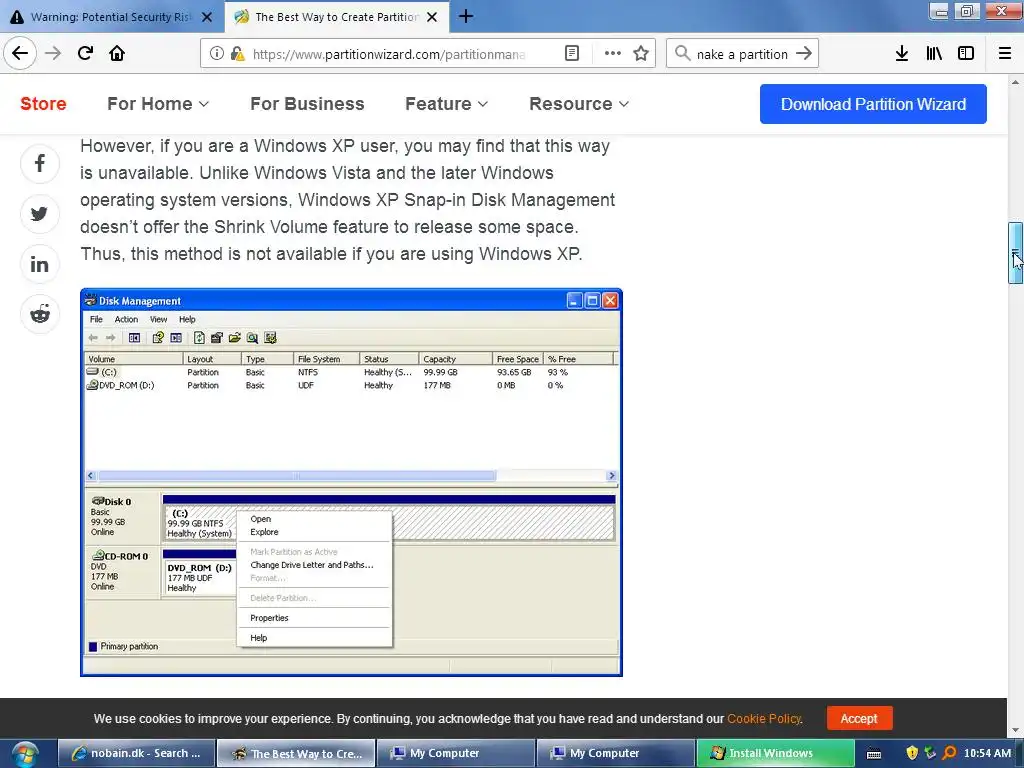Click the forward navigation arrow

[53, 53]
